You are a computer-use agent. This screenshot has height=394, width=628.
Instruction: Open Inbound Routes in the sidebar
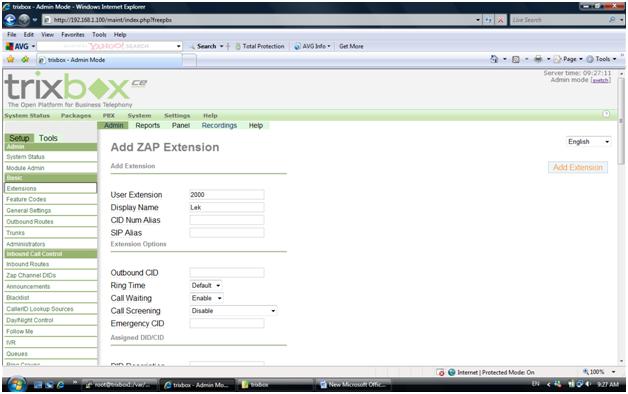pos(50,264)
